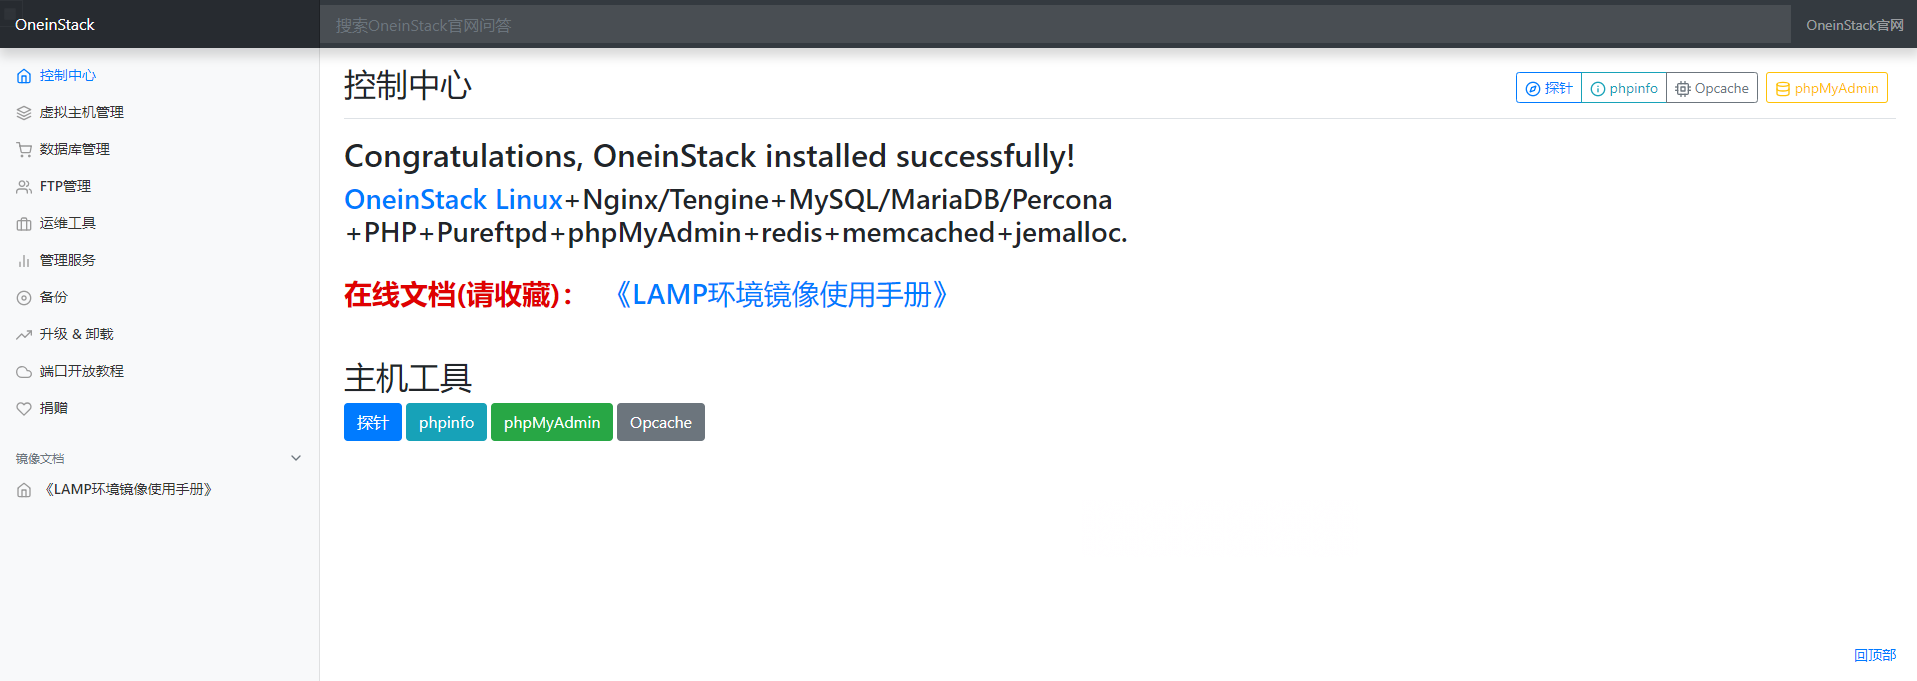Click the disc icon beside 备份

tap(24, 298)
